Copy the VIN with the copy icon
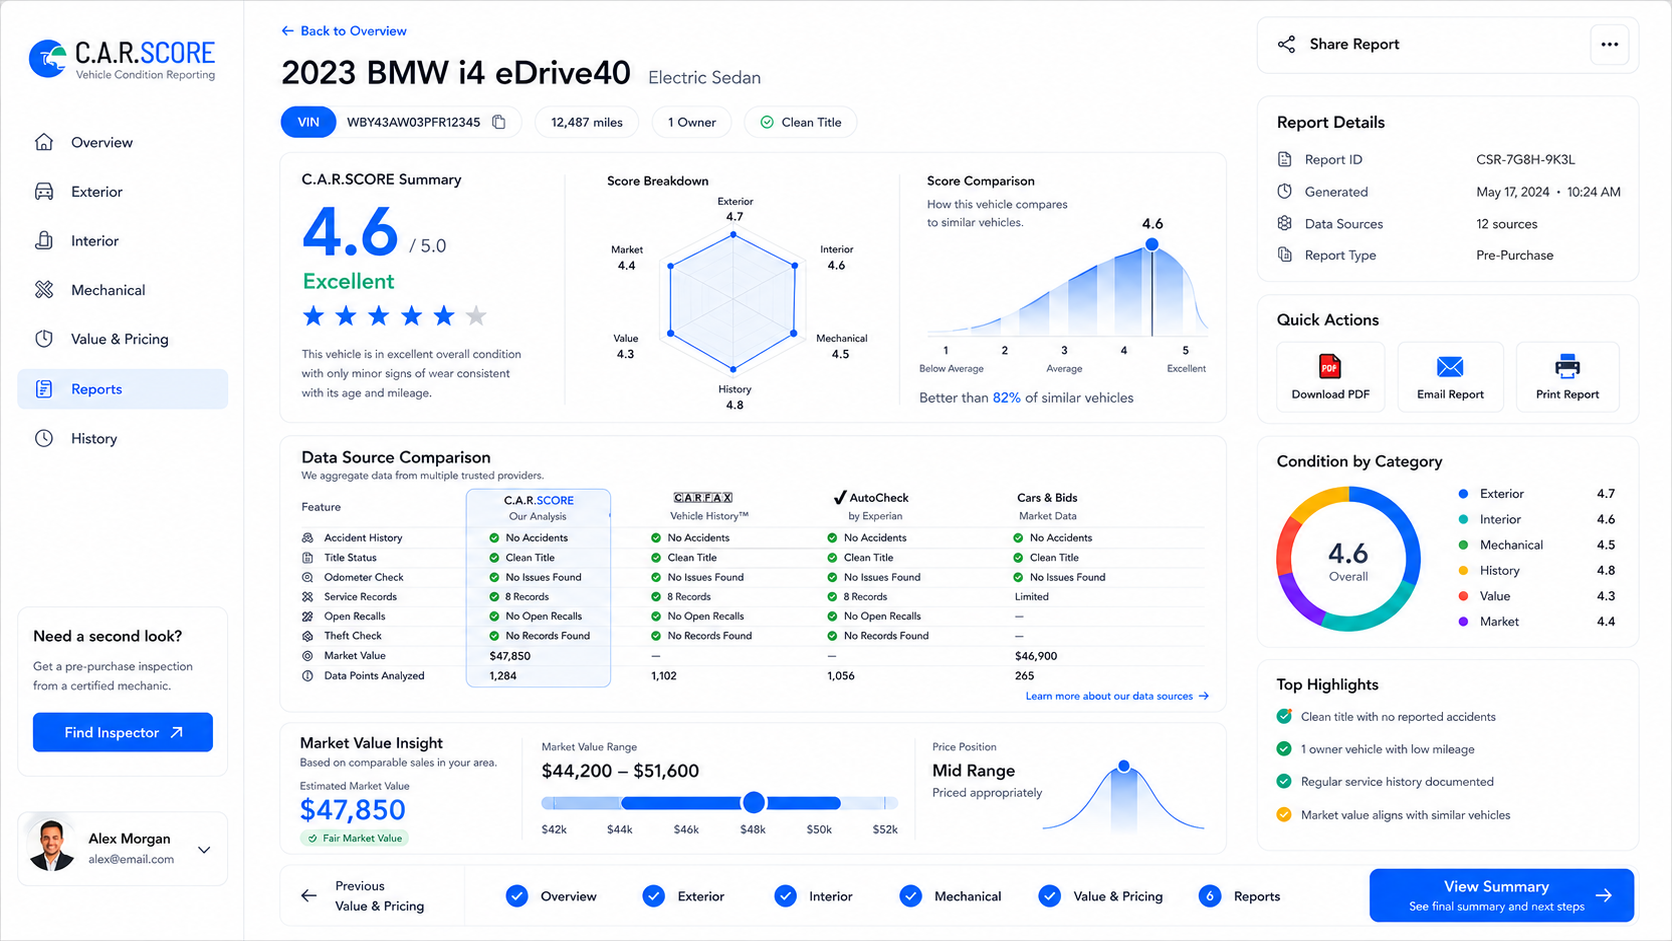 pos(499,122)
